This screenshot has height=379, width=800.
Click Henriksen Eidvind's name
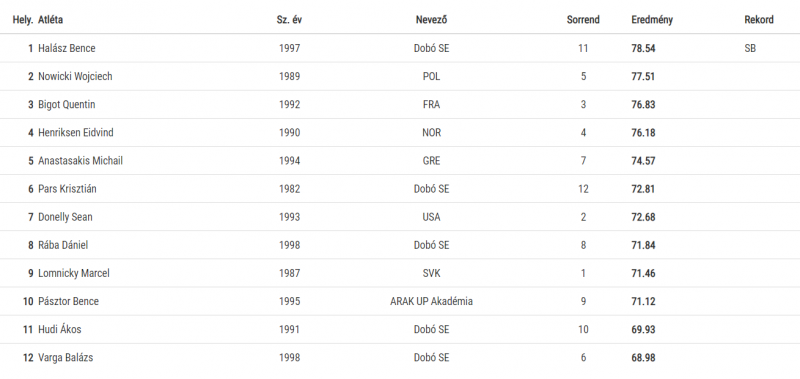[x=76, y=133]
